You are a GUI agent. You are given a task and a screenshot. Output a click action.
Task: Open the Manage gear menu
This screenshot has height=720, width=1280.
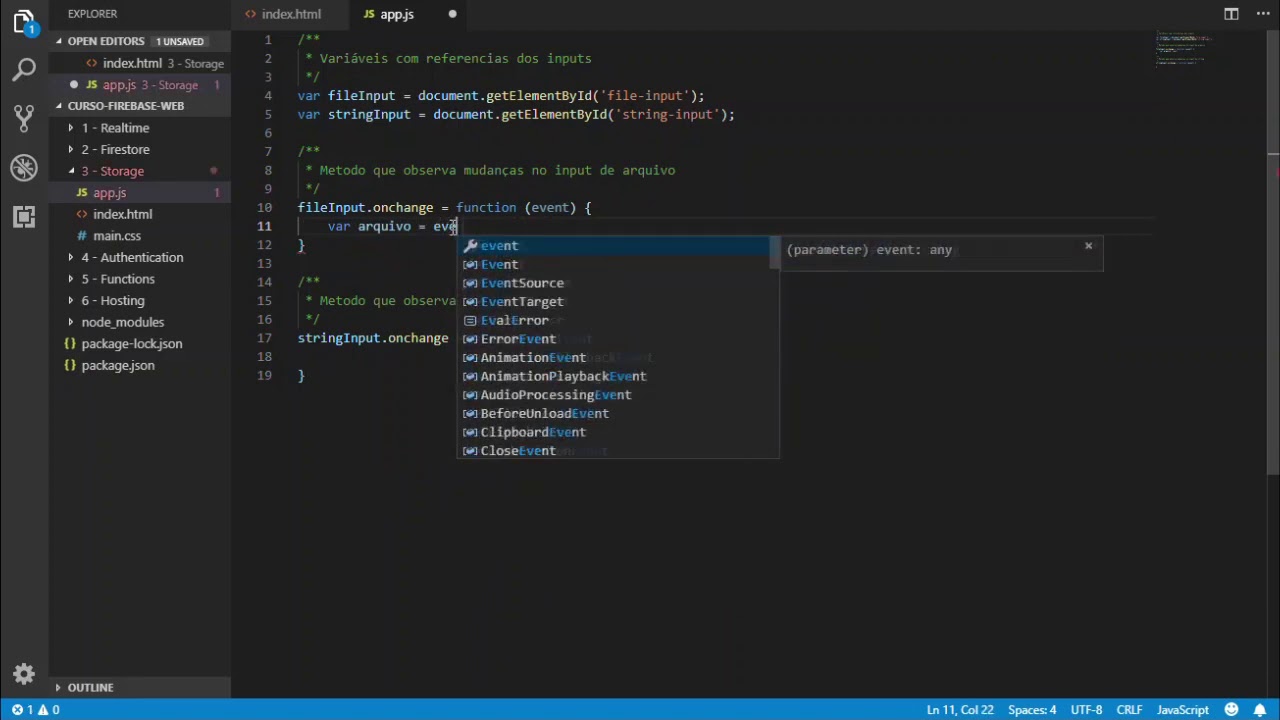(x=24, y=673)
